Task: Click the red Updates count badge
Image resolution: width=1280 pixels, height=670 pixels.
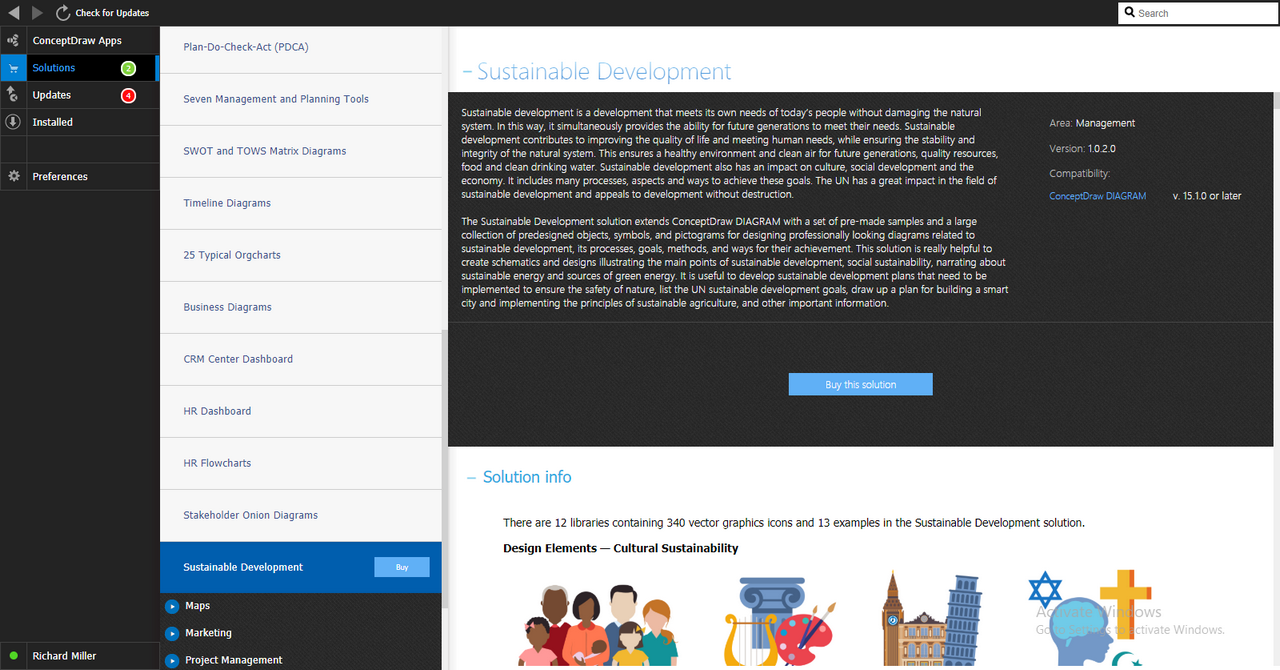Action: [x=128, y=95]
